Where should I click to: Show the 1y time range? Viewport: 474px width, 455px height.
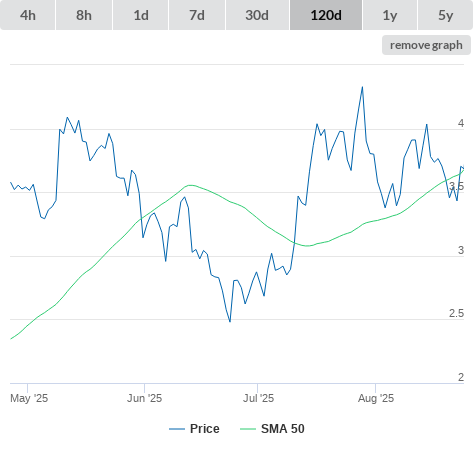point(390,15)
